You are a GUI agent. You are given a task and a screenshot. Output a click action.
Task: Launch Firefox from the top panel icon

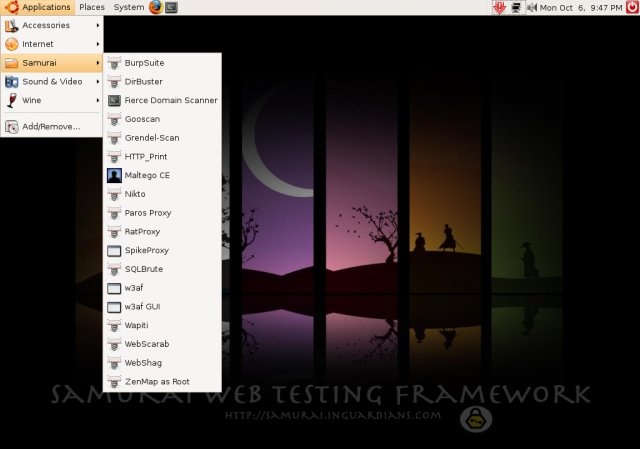pyautogui.click(x=156, y=7)
